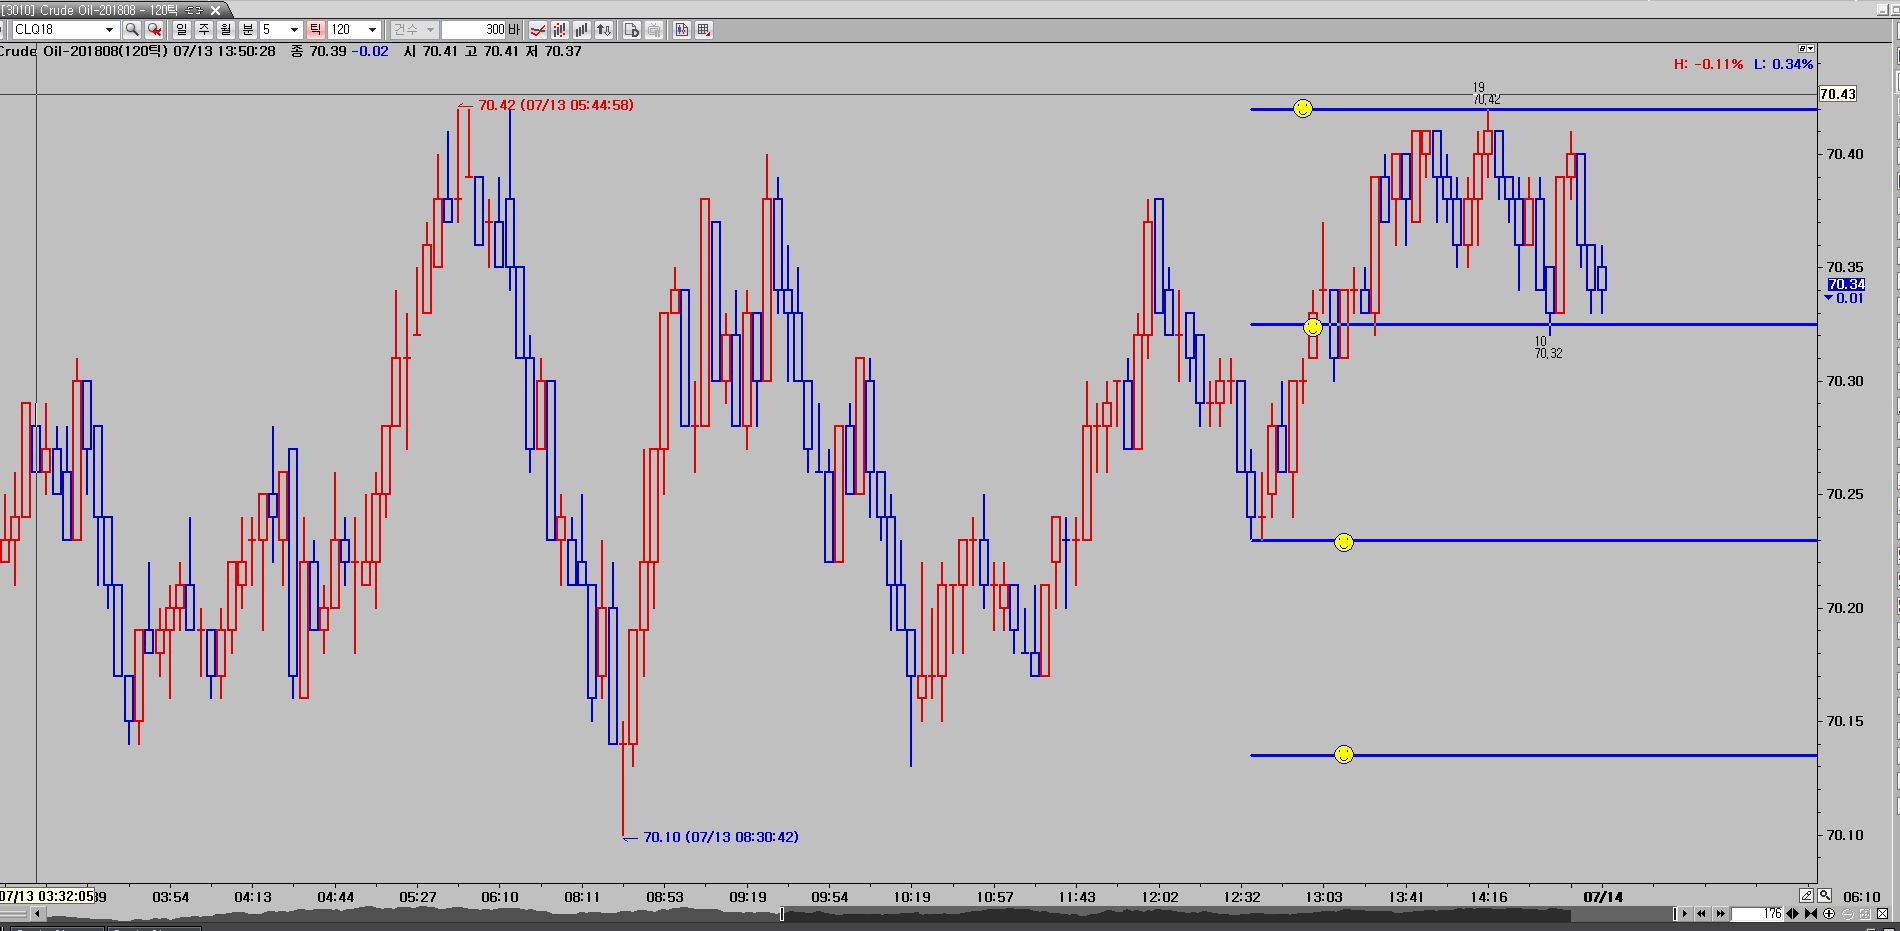Expand the minute interval 5 dropdown
Image resolution: width=1900 pixels, height=931 pixels.
click(294, 30)
